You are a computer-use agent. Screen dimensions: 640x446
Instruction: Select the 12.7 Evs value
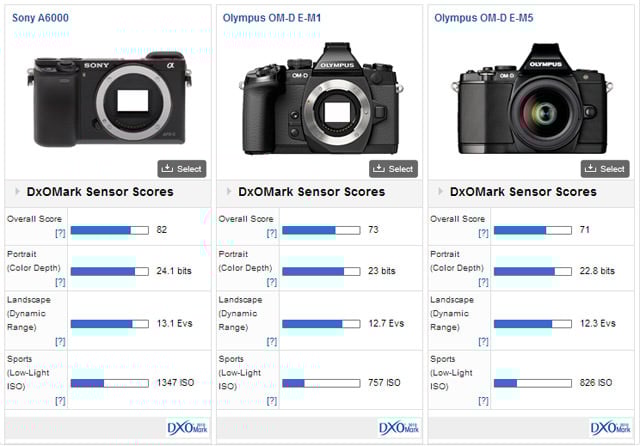point(386,324)
